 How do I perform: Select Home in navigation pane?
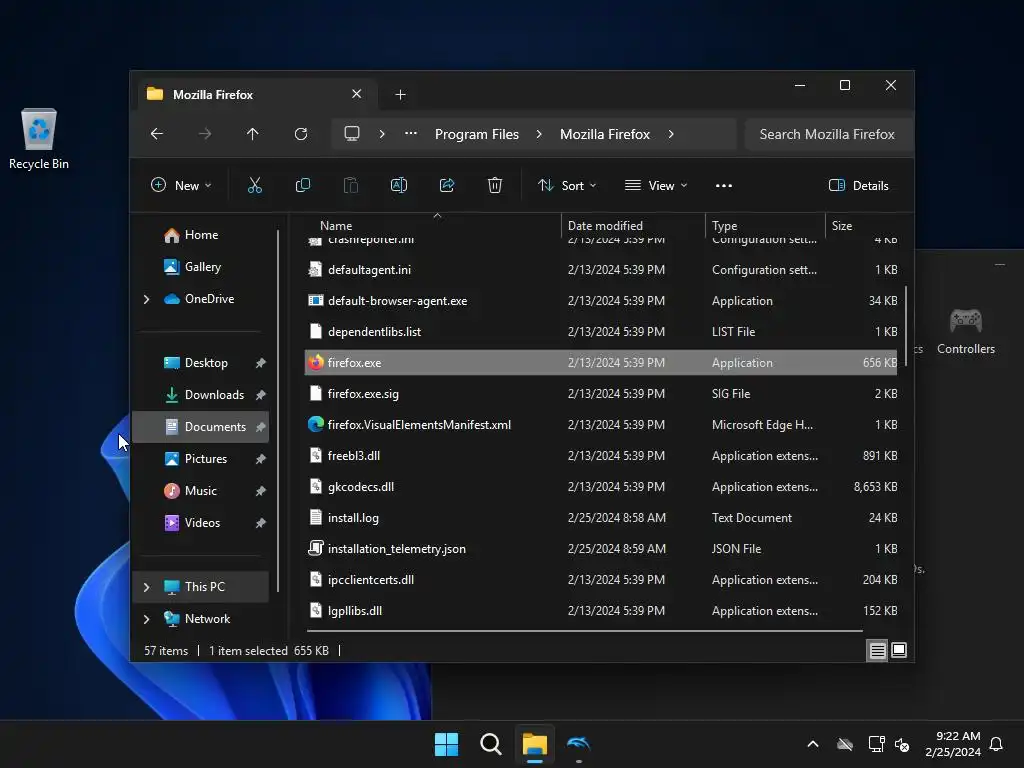click(201, 235)
